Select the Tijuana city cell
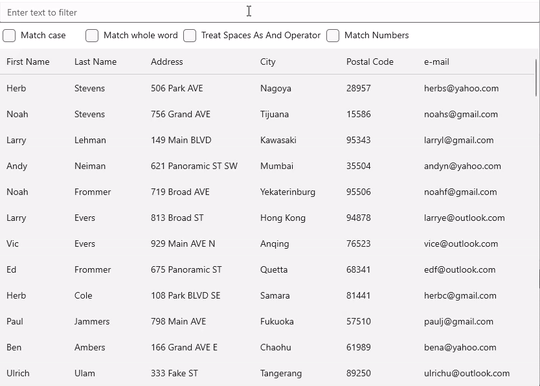Viewport: 540px width, 386px height. [x=274, y=114]
